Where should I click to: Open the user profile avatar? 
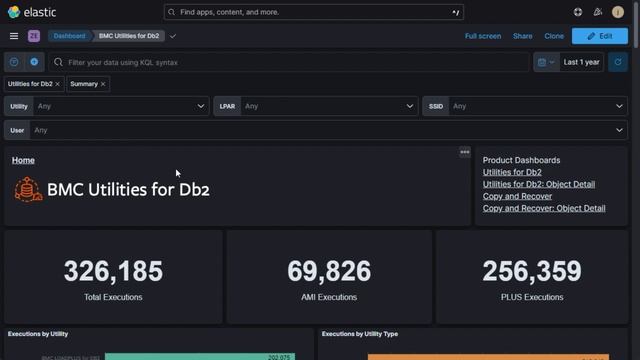pos(618,12)
